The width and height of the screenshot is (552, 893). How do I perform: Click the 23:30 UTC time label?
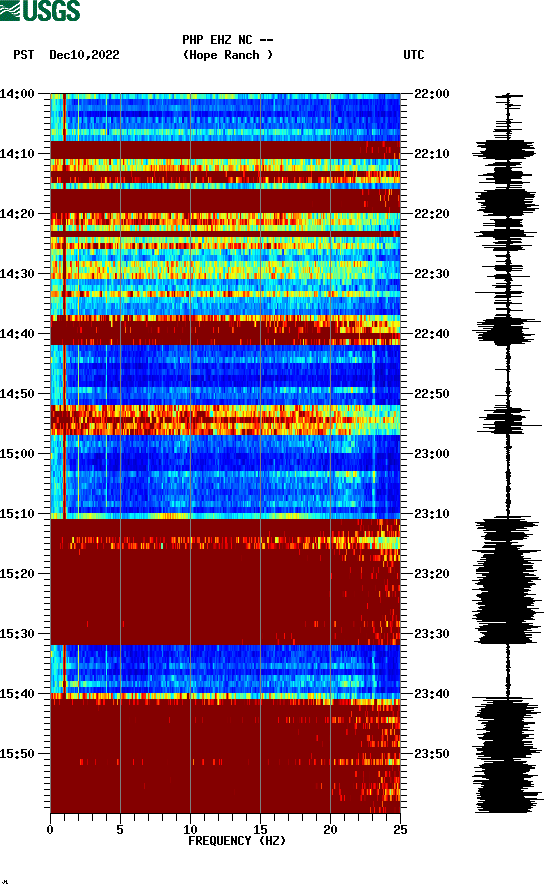[432, 634]
